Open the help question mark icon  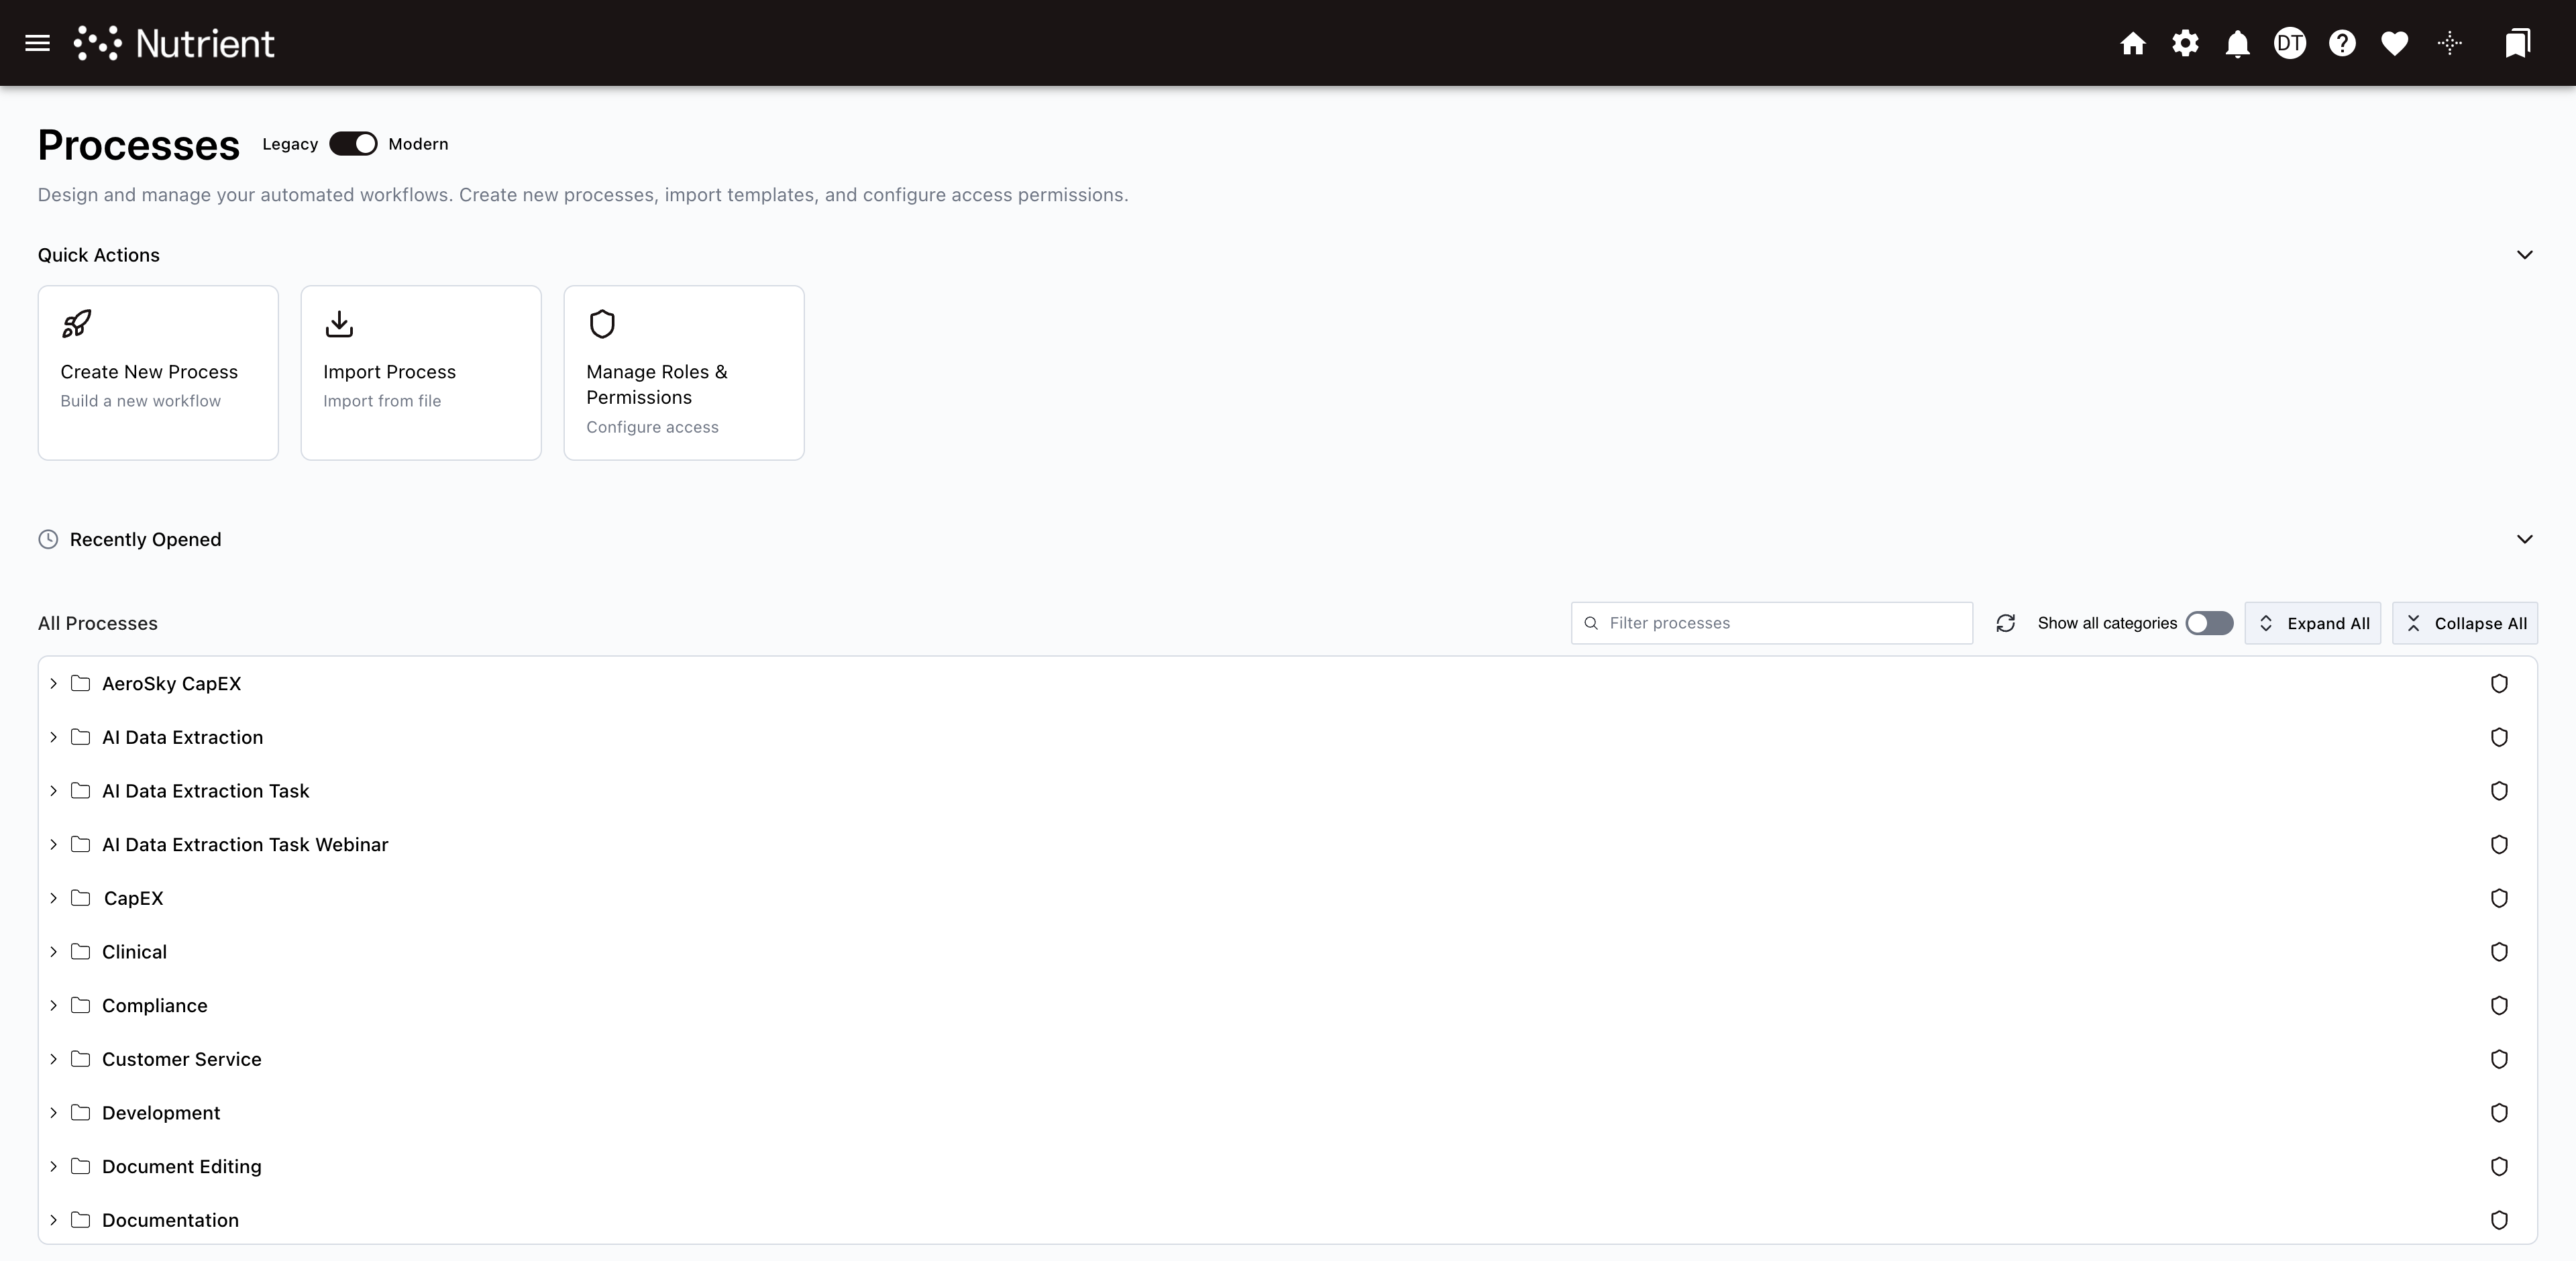click(x=2342, y=43)
